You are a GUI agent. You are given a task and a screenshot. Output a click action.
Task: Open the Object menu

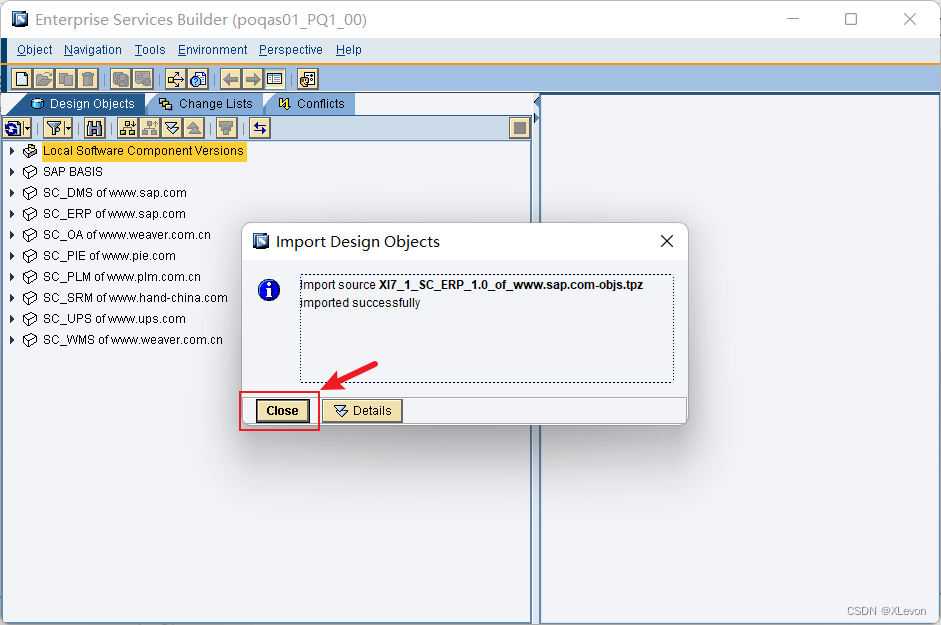tap(34, 50)
